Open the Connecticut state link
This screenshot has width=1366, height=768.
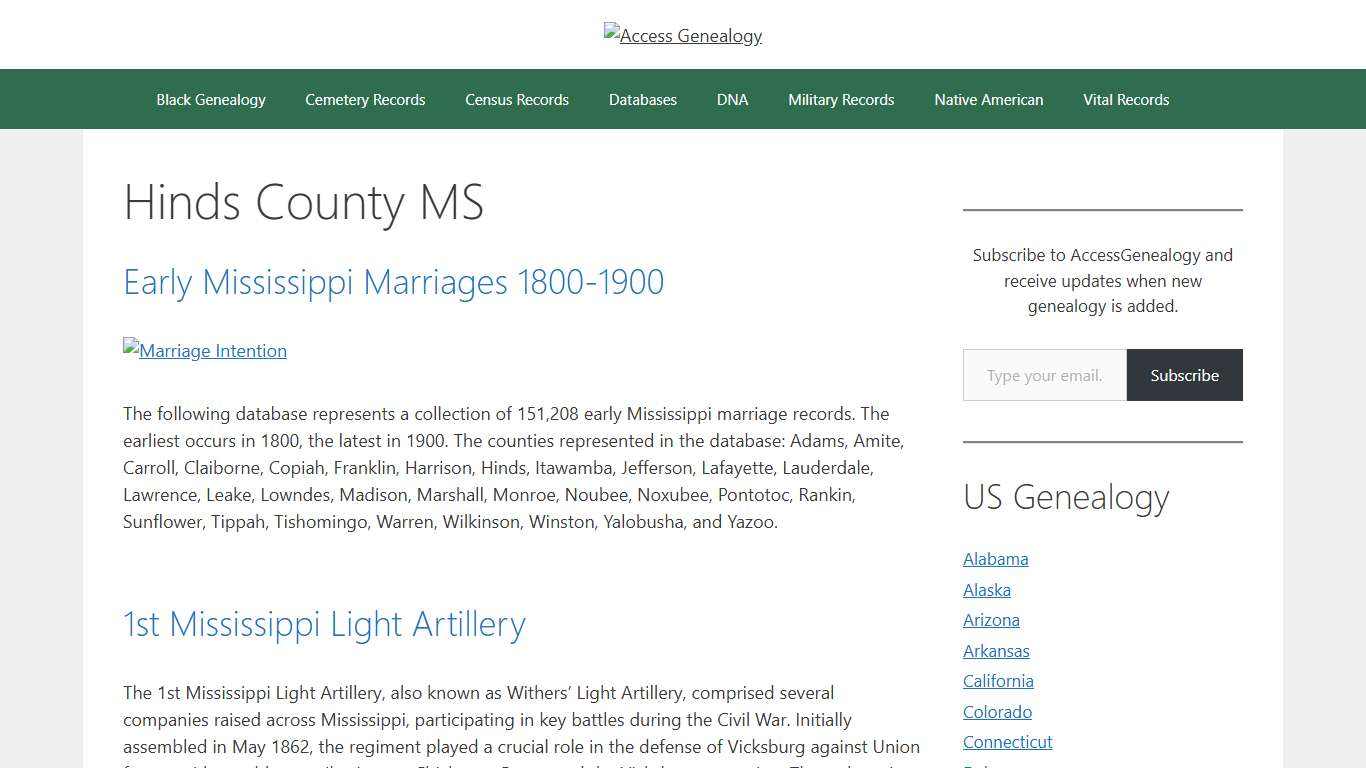(x=1007, y=742)
